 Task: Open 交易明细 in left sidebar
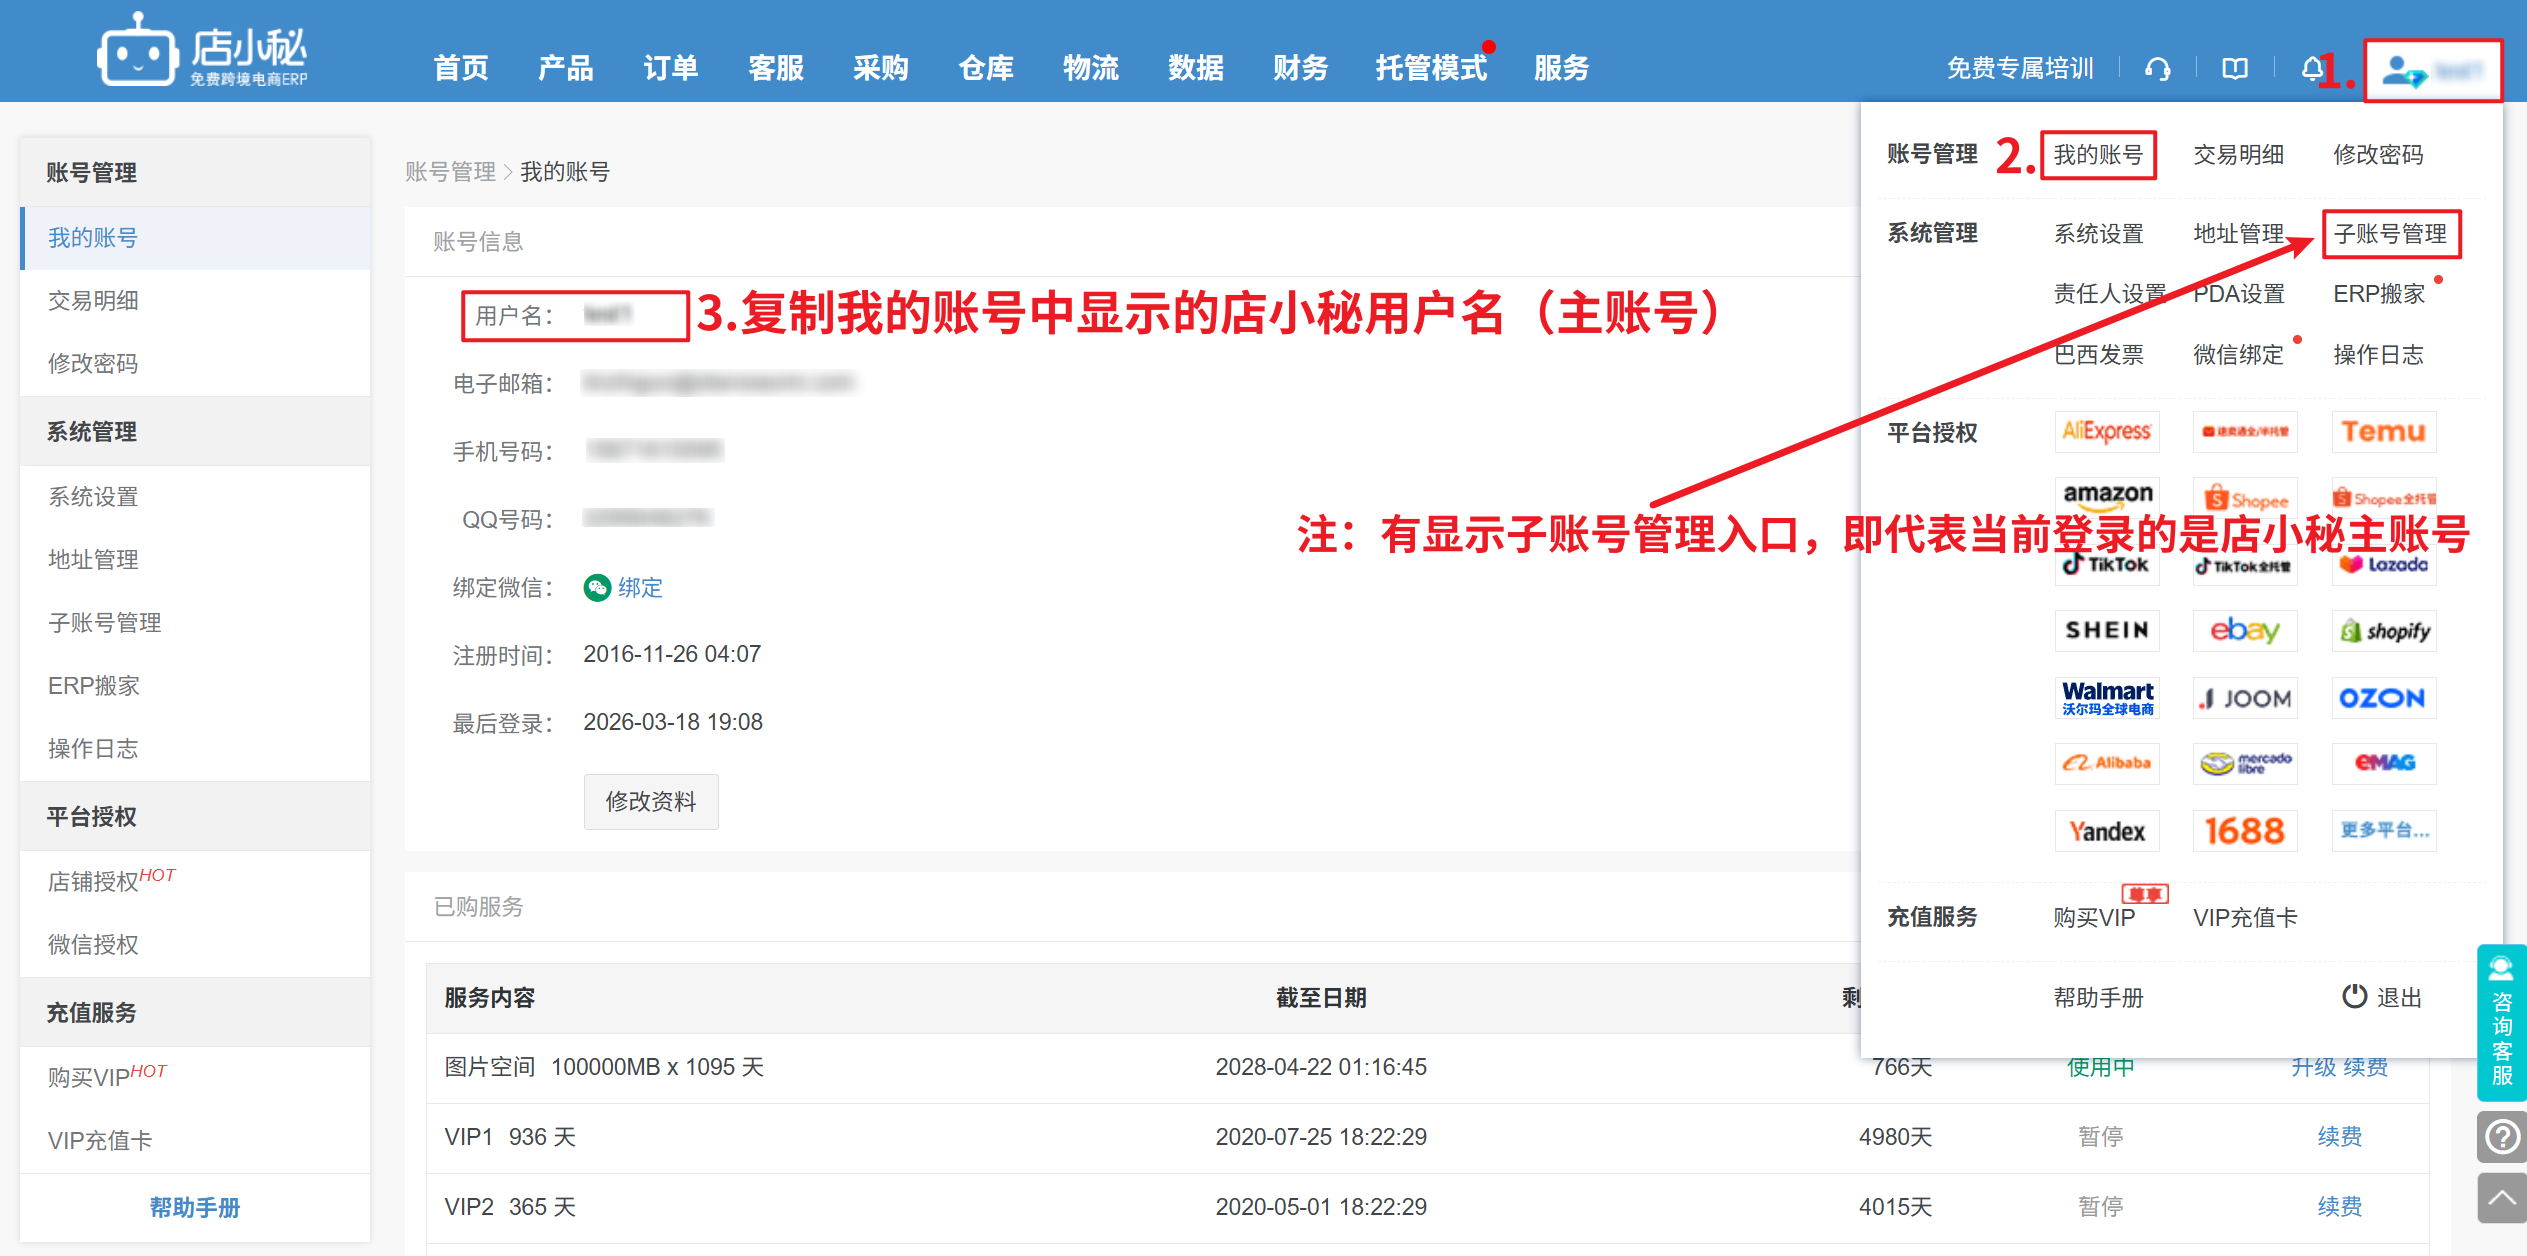pyautogui.click(x=93, y=300)
